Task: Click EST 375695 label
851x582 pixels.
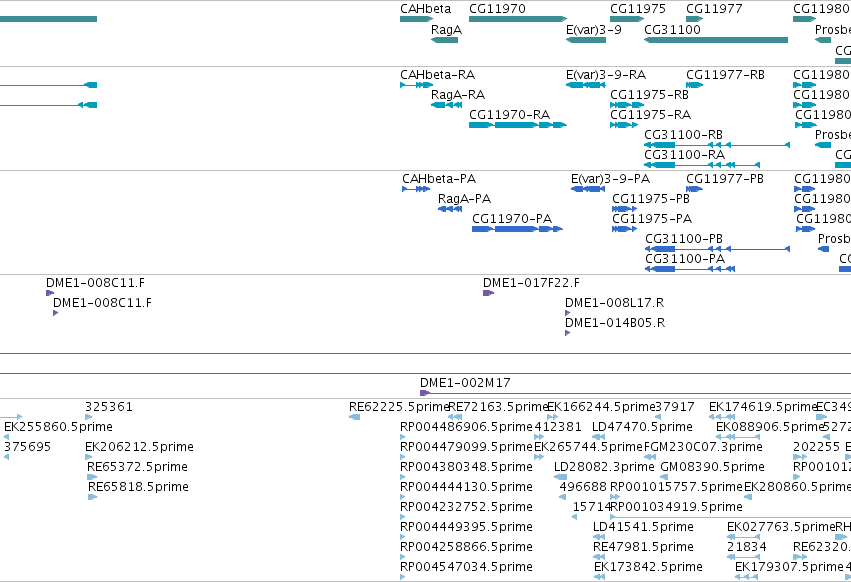Action: pos(27,447)
